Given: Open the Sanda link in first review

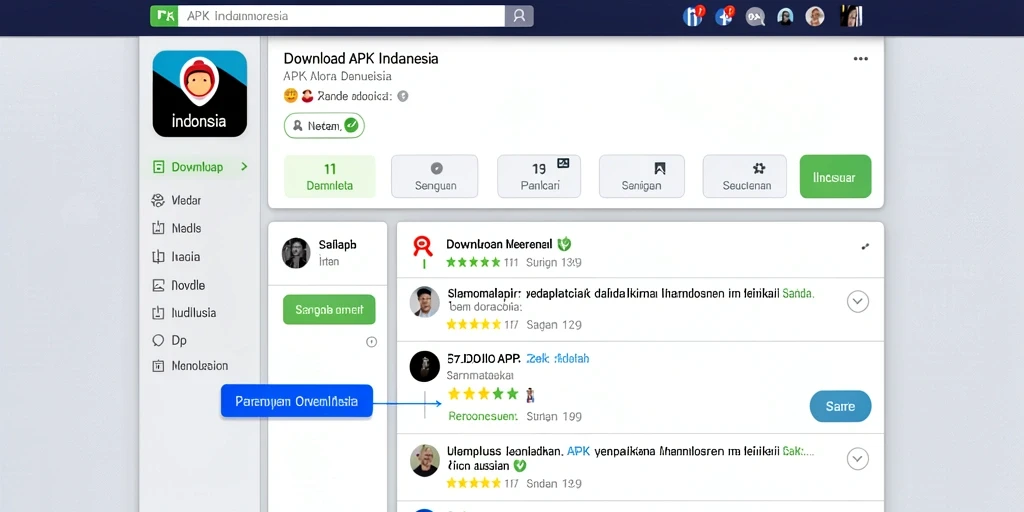Looking at the screenshot, I should pyautogui.click(x=798, y=294).
